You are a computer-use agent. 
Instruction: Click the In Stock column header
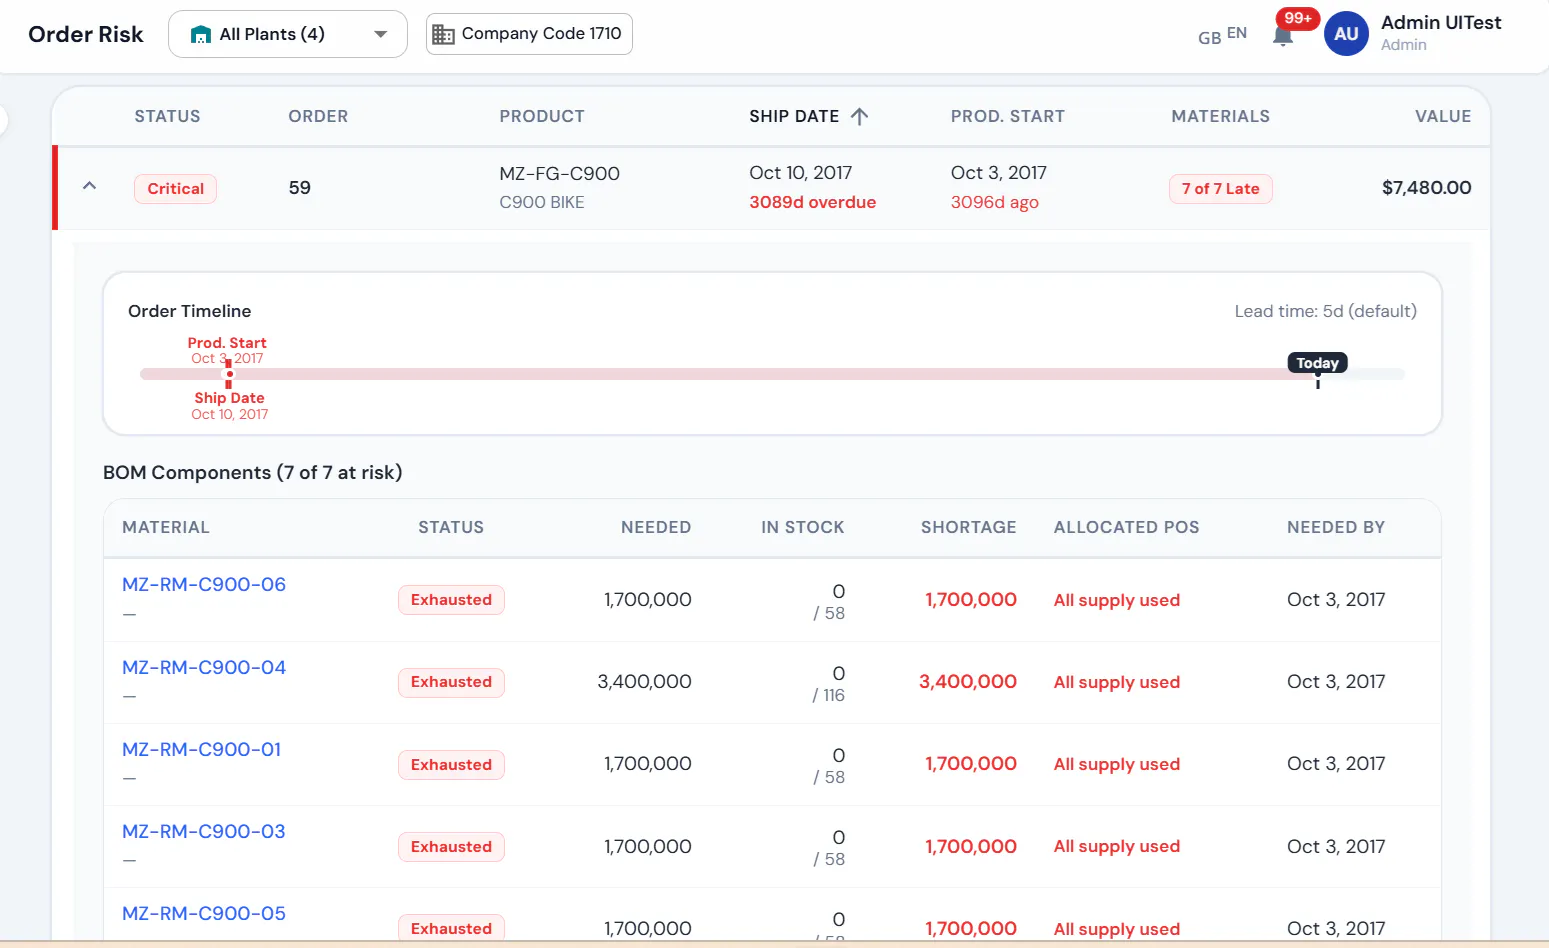click(802, 527)
